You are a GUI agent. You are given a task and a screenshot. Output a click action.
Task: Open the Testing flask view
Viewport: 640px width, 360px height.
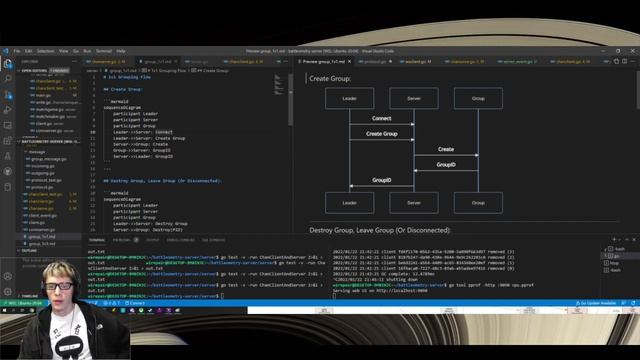(x=7, y=156)
